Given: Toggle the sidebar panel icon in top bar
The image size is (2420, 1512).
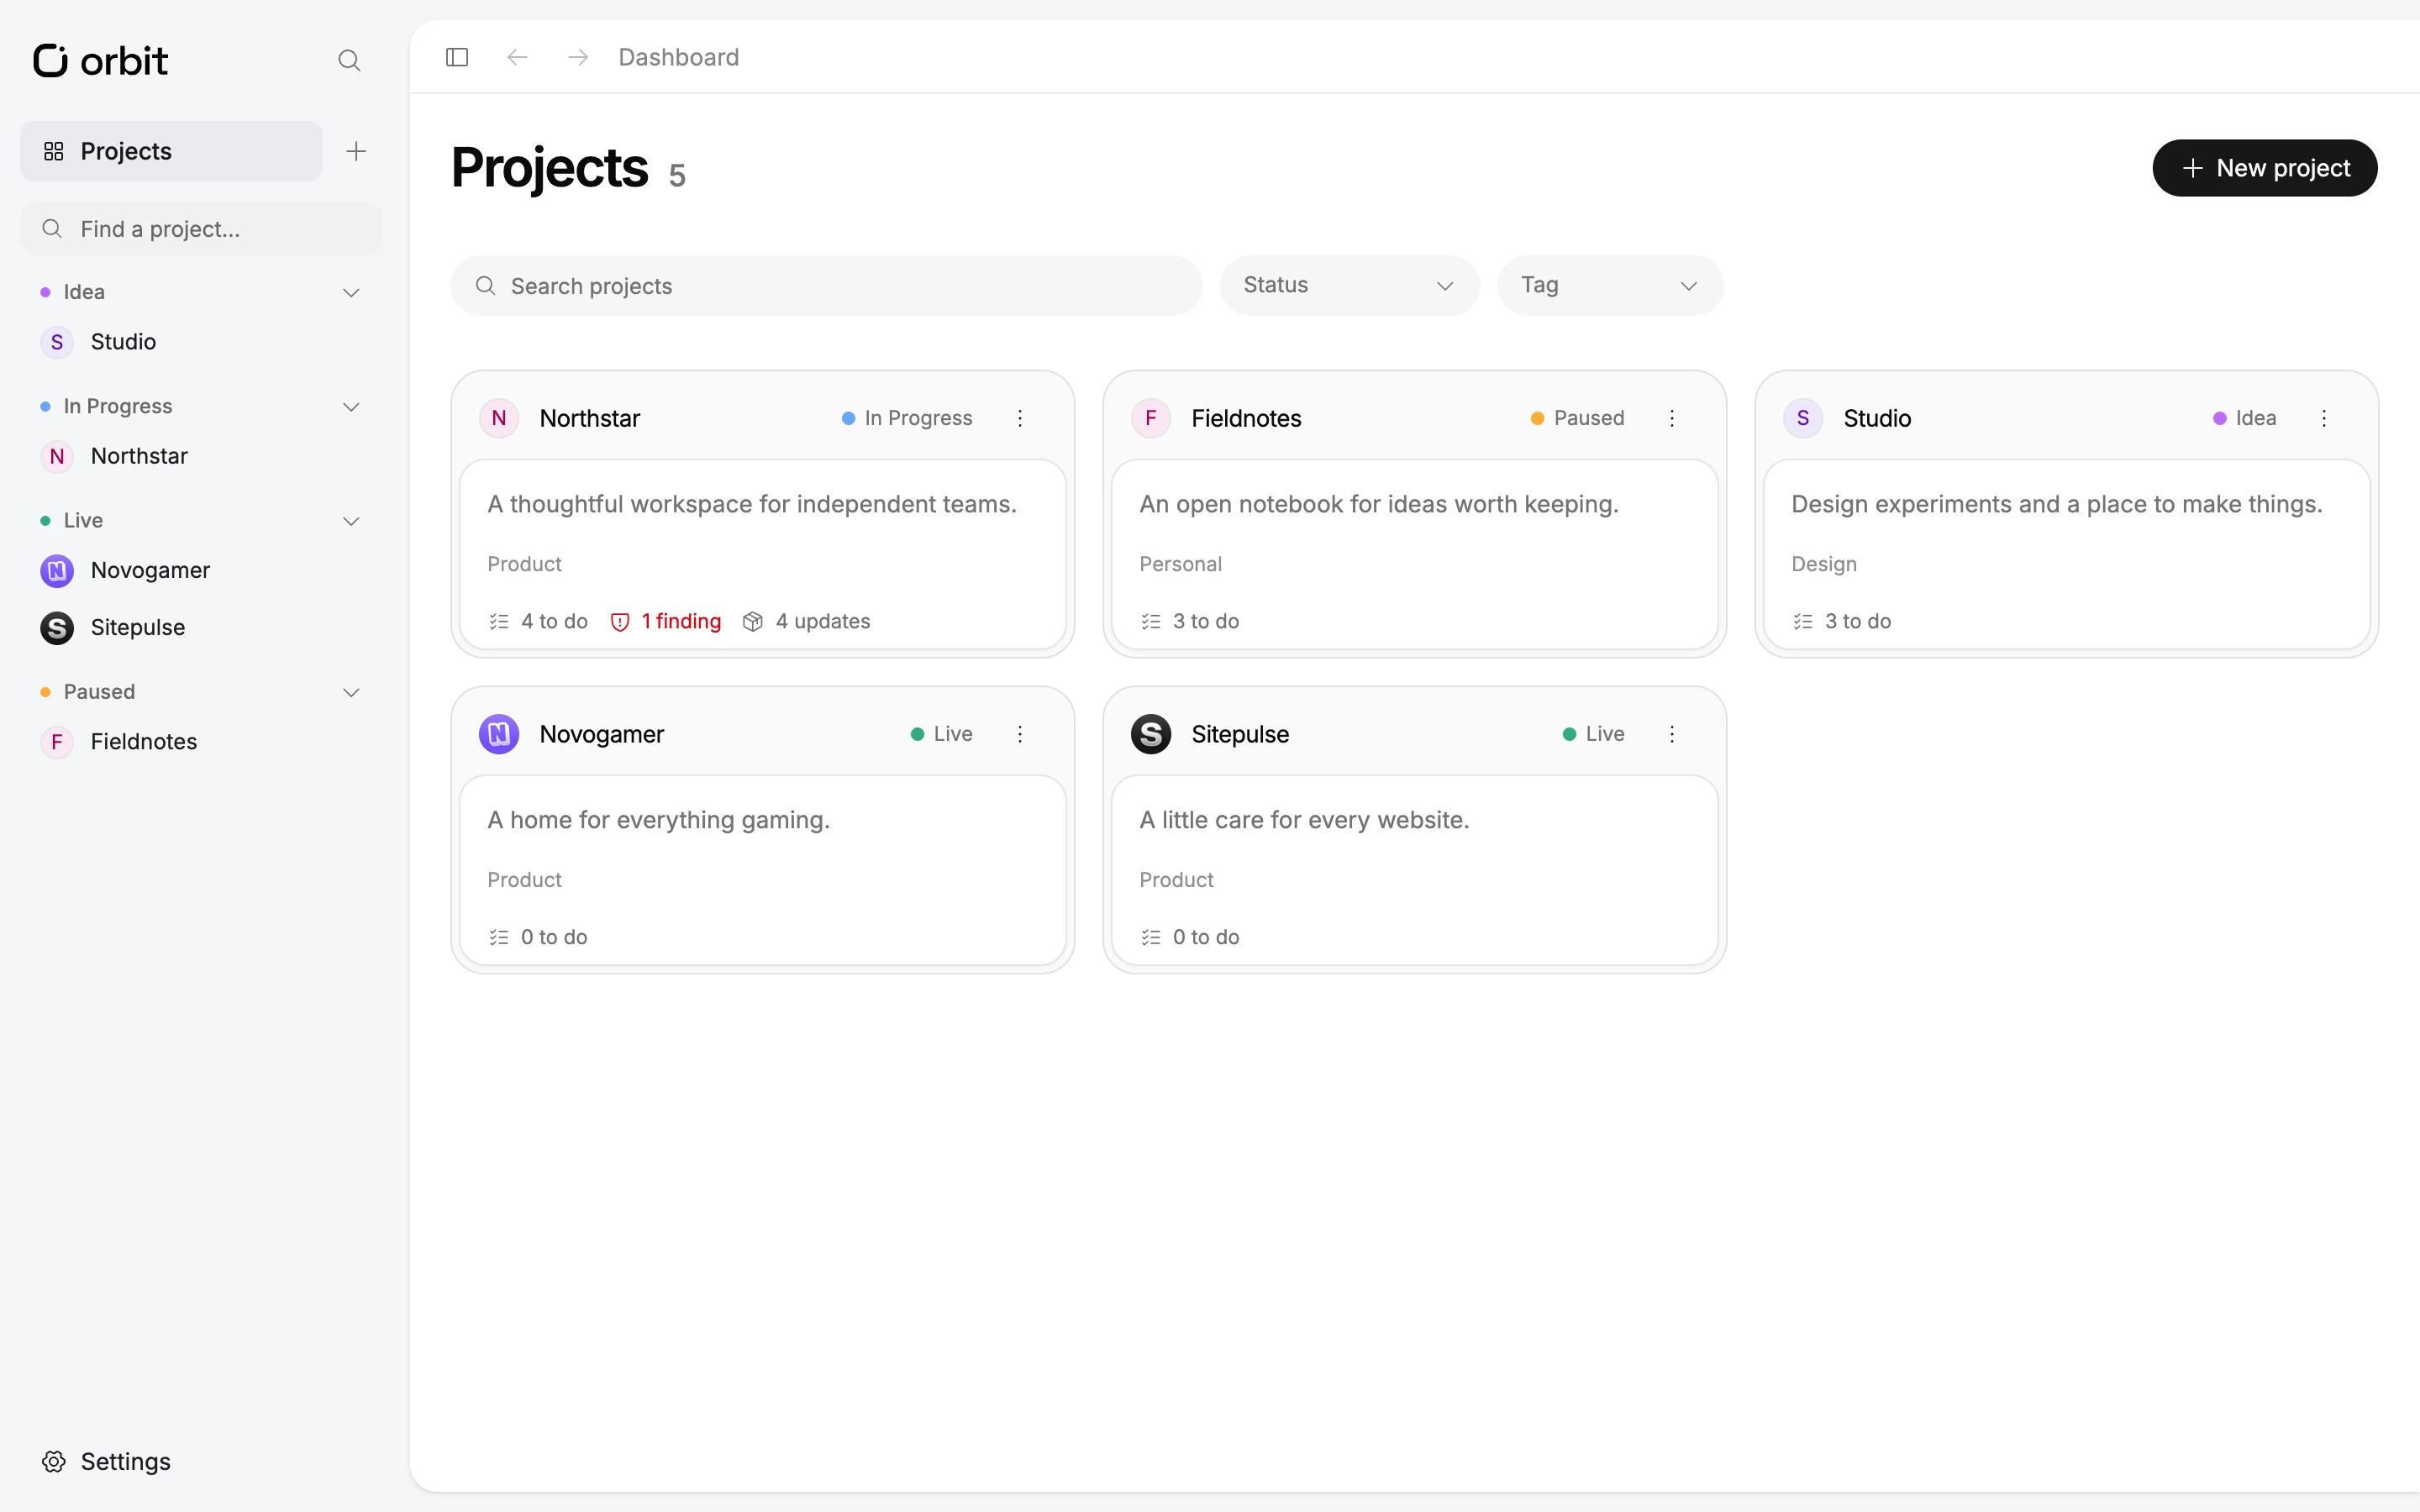Looking at the screenshot, I should 457,57.
